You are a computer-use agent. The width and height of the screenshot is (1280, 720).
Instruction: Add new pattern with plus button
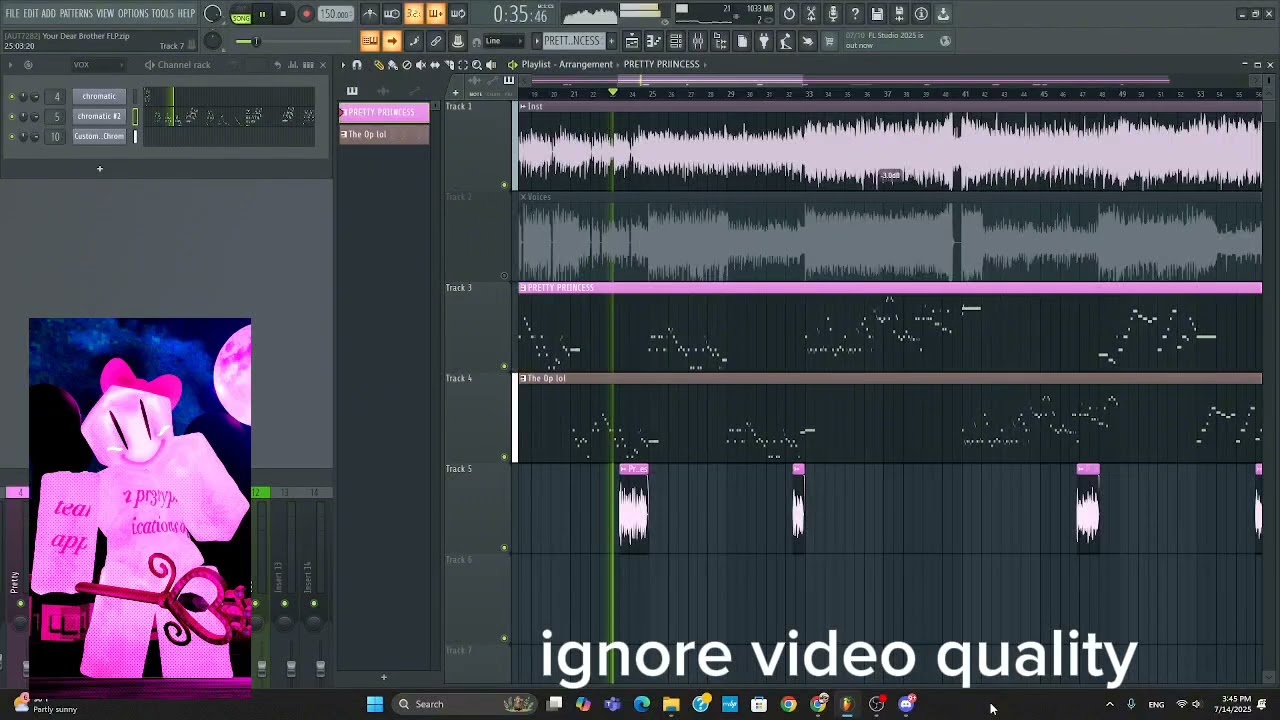(610, 41)
